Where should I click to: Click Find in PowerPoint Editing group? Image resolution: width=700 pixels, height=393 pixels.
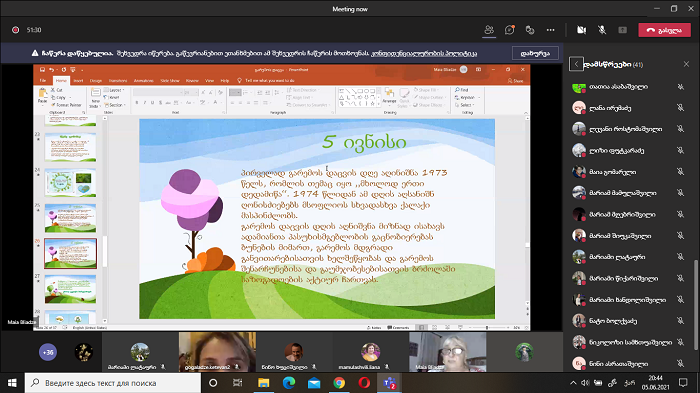[462, 90]
